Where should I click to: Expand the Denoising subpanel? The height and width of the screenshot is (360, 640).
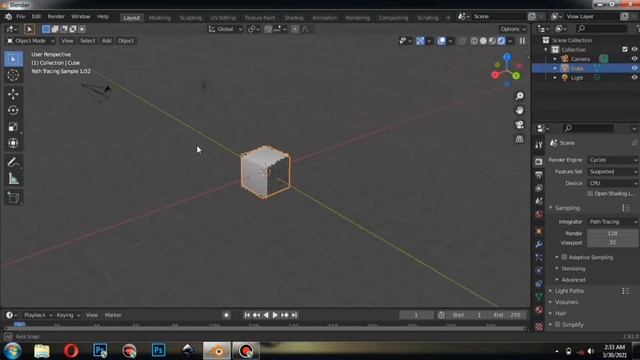coord(573,269)
